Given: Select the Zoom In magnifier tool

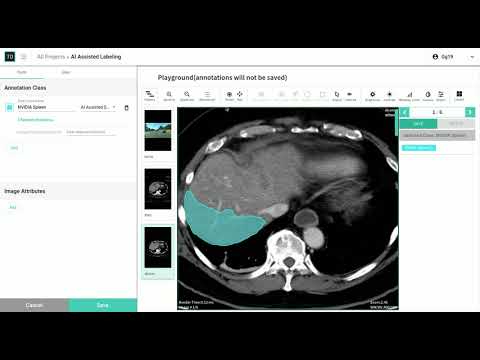Looking at the screenshot, I should coord(169,95).
